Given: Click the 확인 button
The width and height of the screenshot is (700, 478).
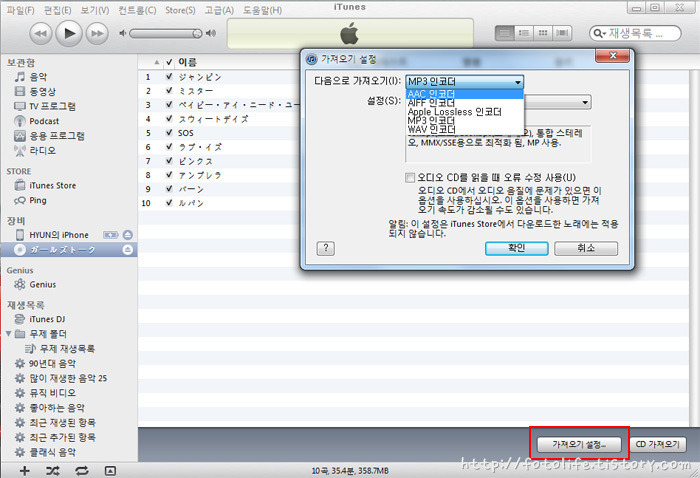Looking at the screenshot, I should 517,249.
